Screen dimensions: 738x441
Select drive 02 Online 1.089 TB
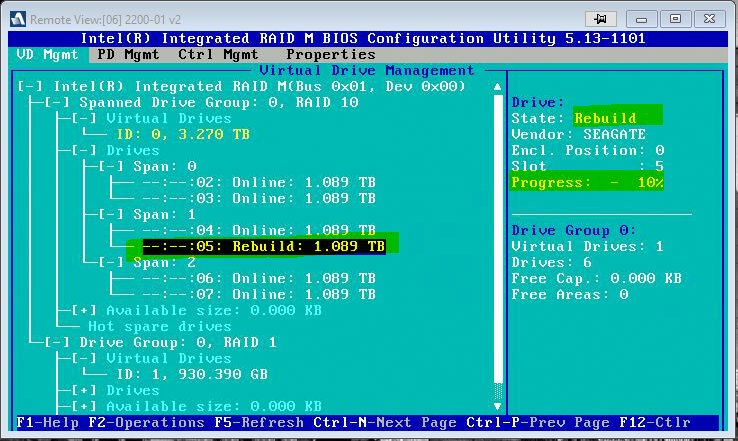259,183
